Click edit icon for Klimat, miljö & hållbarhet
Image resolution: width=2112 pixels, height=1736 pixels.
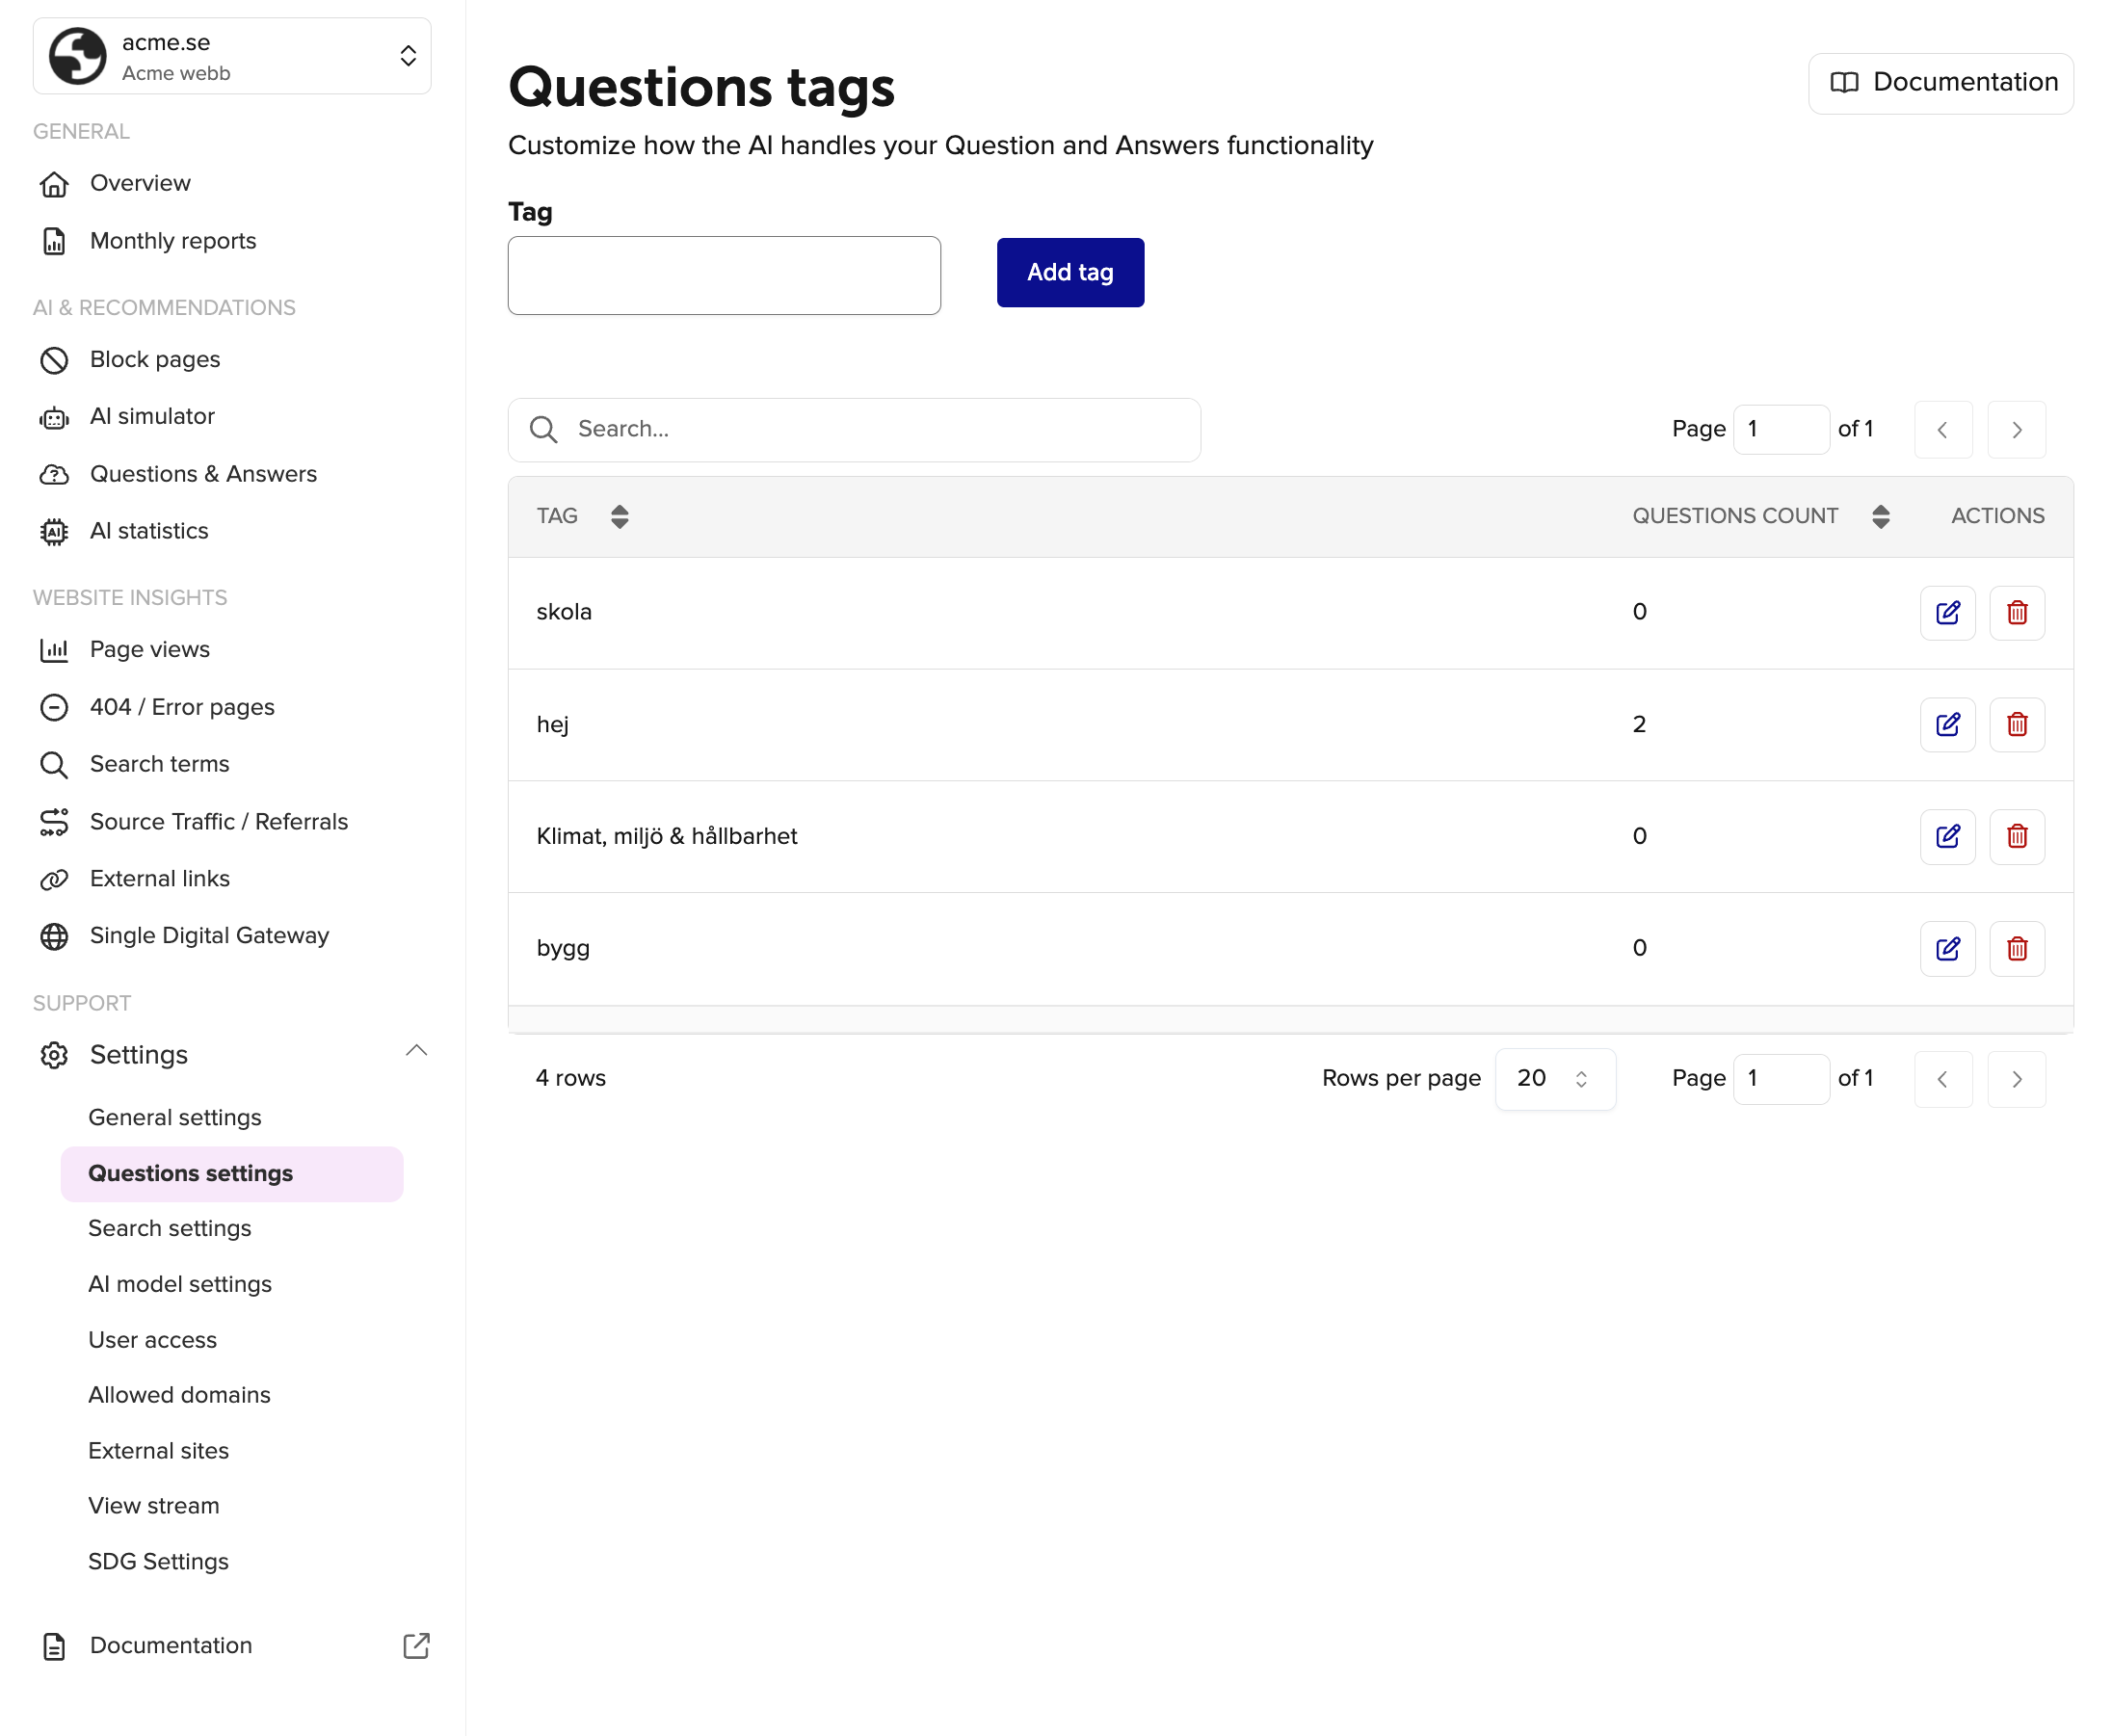tap(1946, 836)
